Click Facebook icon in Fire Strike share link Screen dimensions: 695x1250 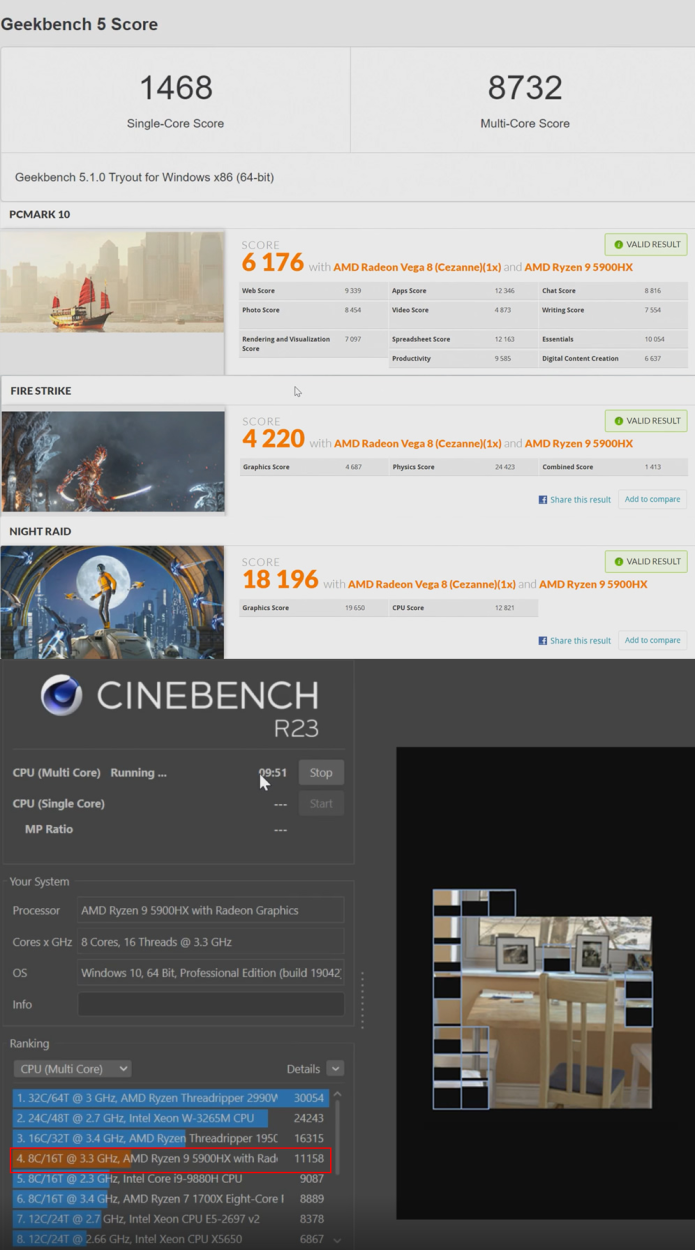(543, 500)
